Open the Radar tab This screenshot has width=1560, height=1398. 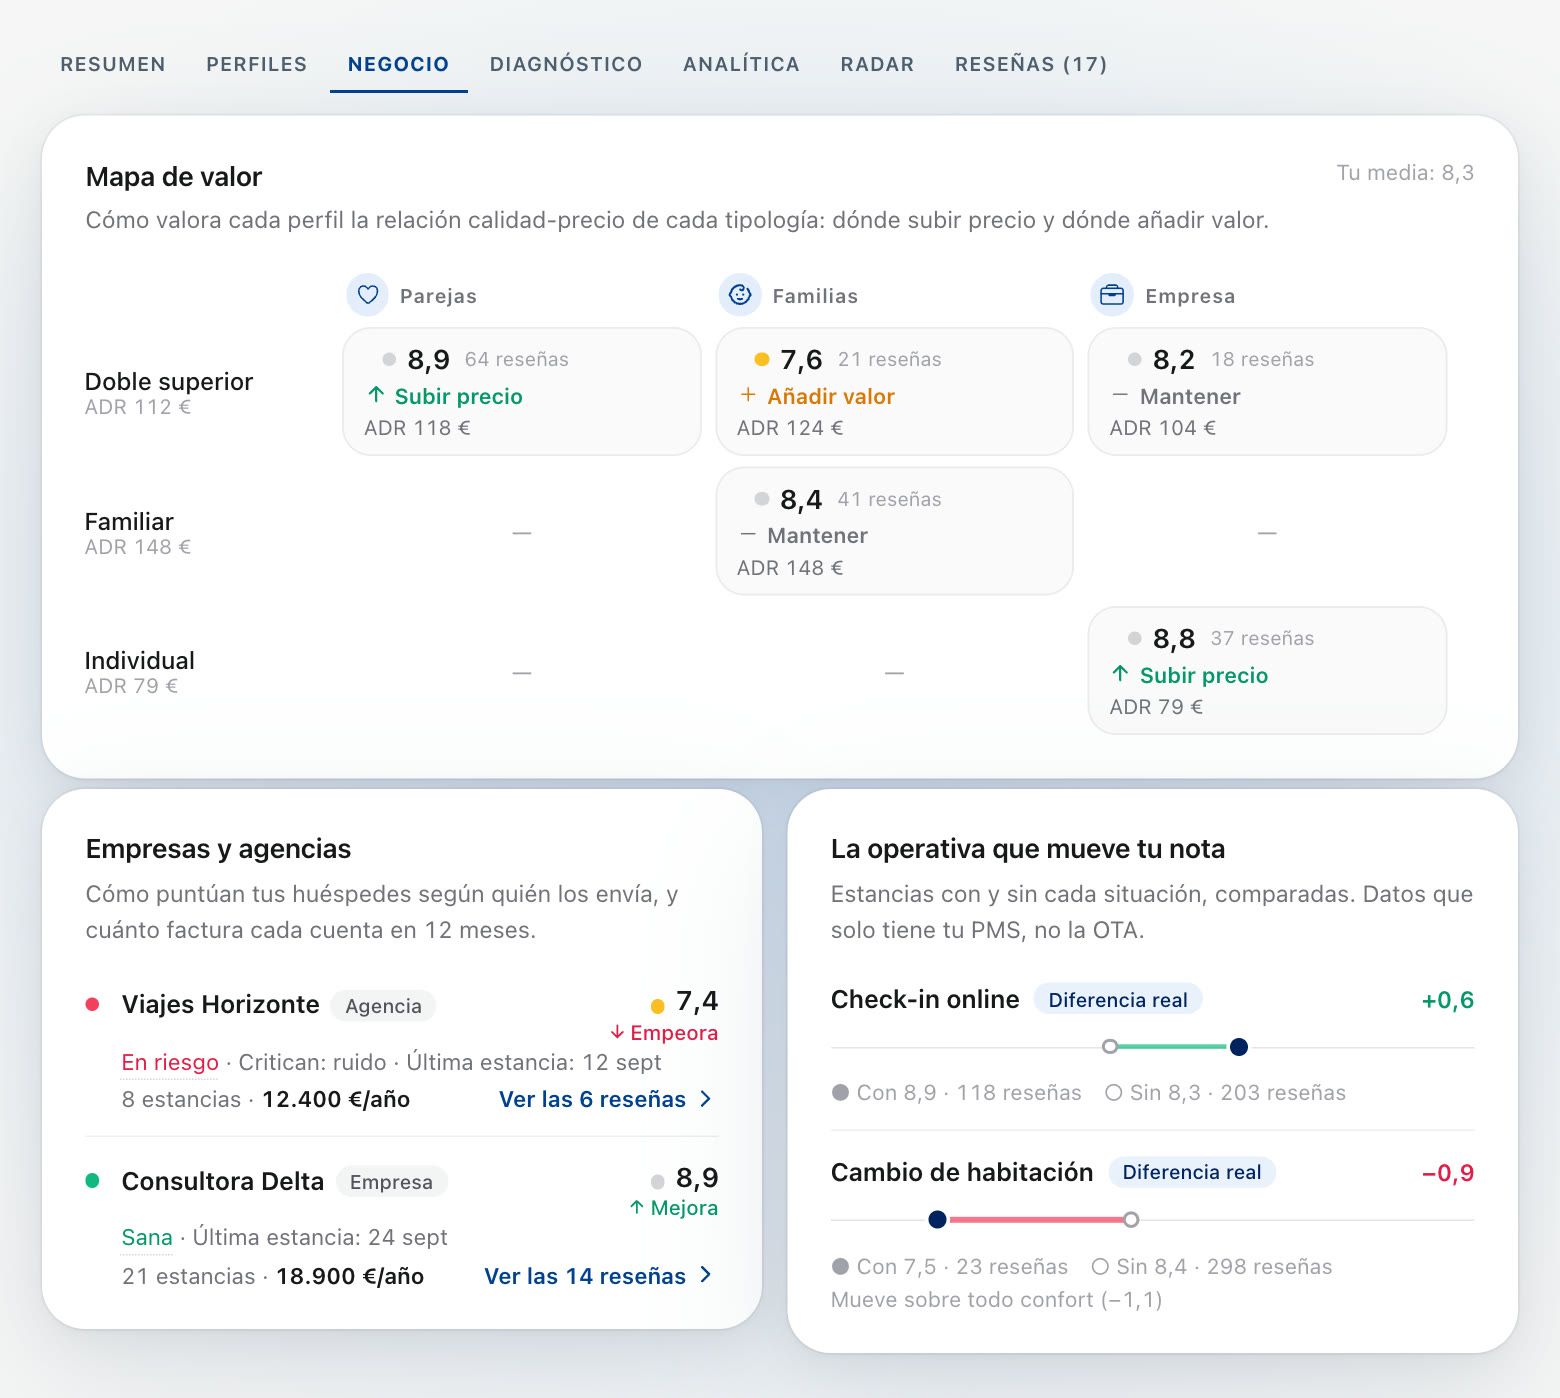click(x=877, y=64)
